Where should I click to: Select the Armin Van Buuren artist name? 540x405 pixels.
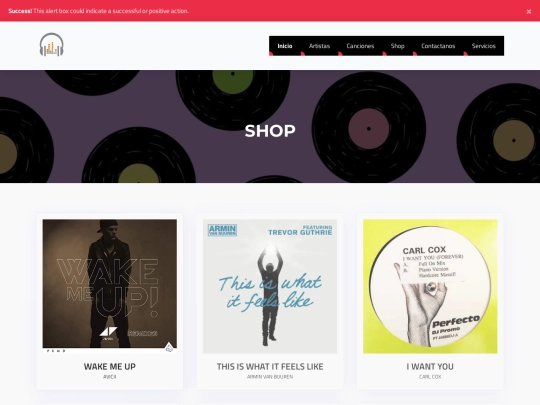(x=270, y=377)
